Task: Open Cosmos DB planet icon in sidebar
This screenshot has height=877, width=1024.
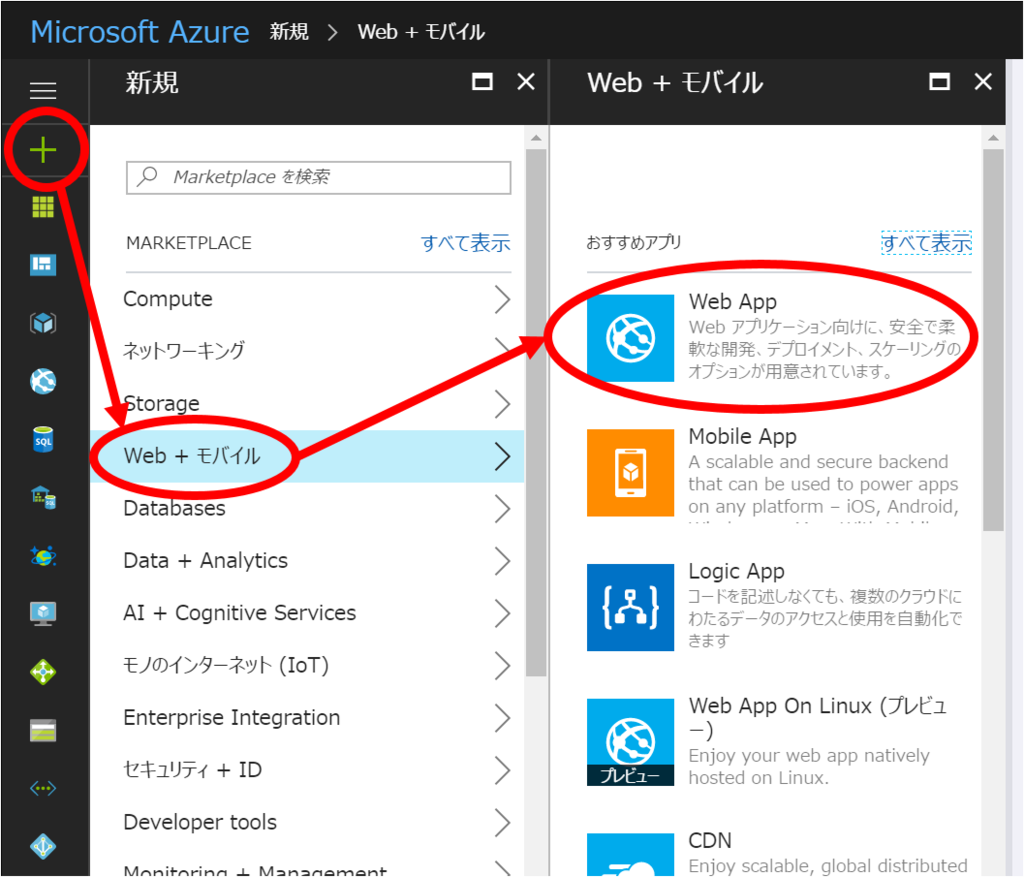Action: pyautogui.click(x=43, y=556)
